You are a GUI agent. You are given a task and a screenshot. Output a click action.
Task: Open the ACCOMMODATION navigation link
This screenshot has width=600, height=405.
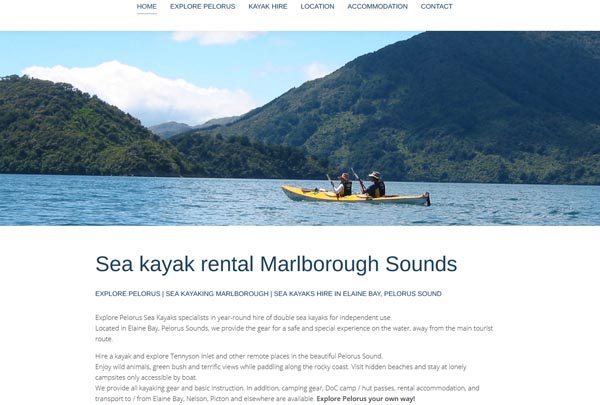[x=377, y=7]
